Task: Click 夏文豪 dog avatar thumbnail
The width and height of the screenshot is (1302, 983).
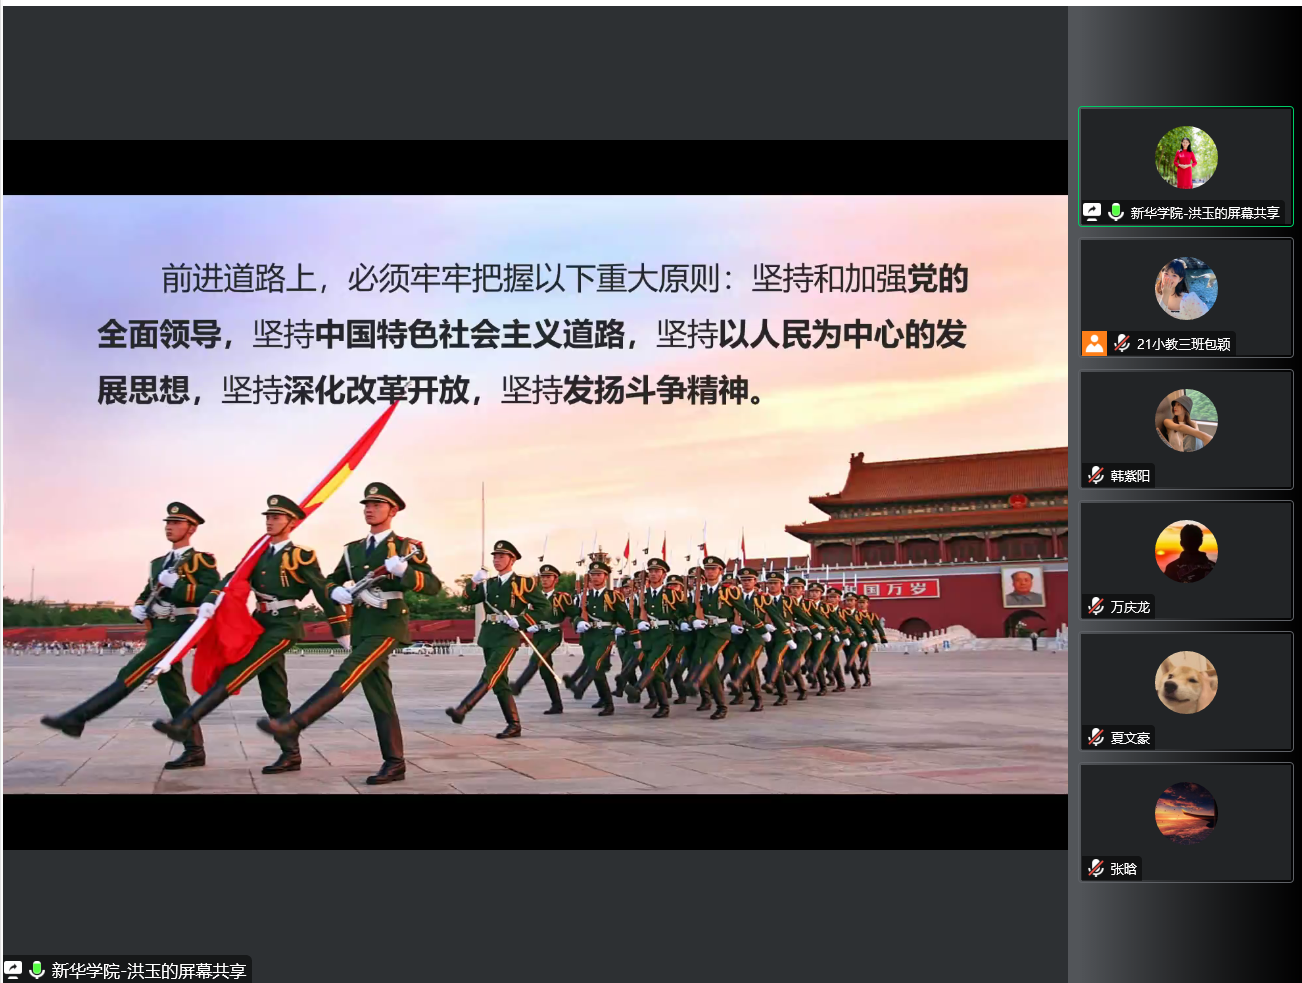Action: (x=1186, y=682)
